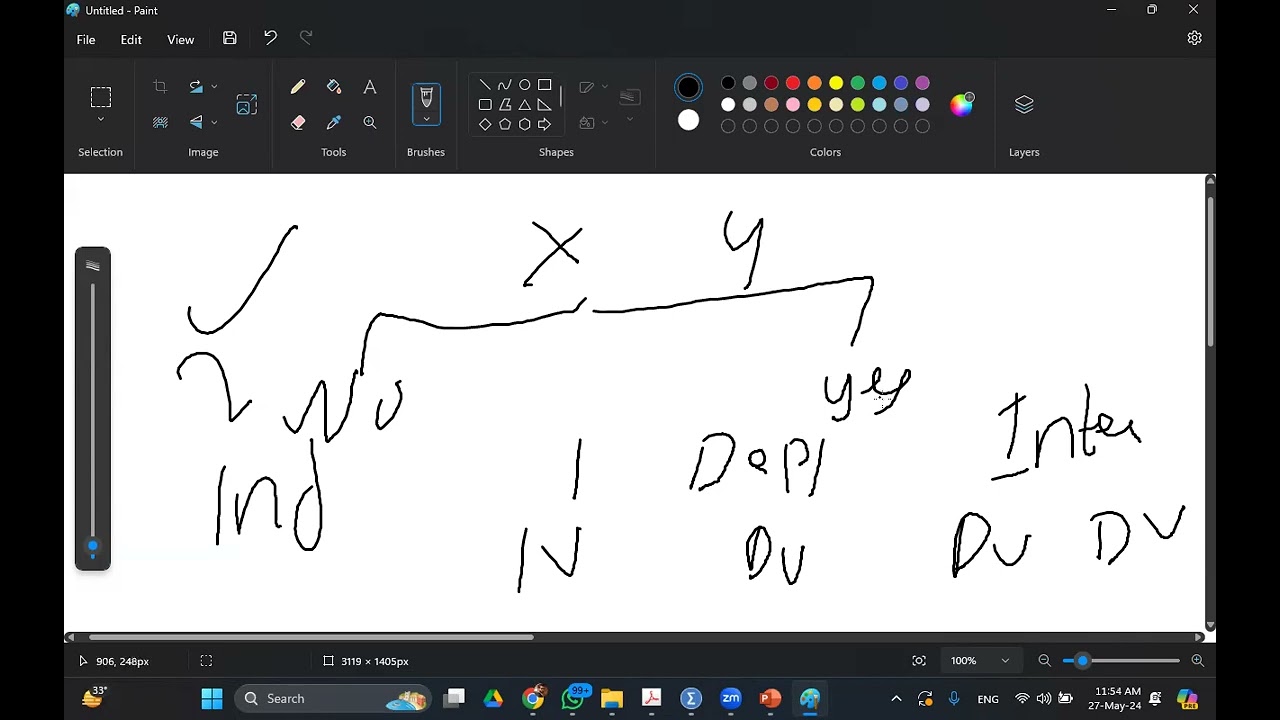Select the Oval shape
1280x720 pixels.
(x=525, y=85)
